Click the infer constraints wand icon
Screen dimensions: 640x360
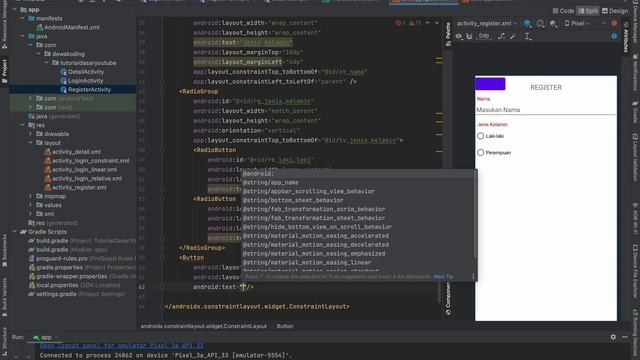[513, 36]
